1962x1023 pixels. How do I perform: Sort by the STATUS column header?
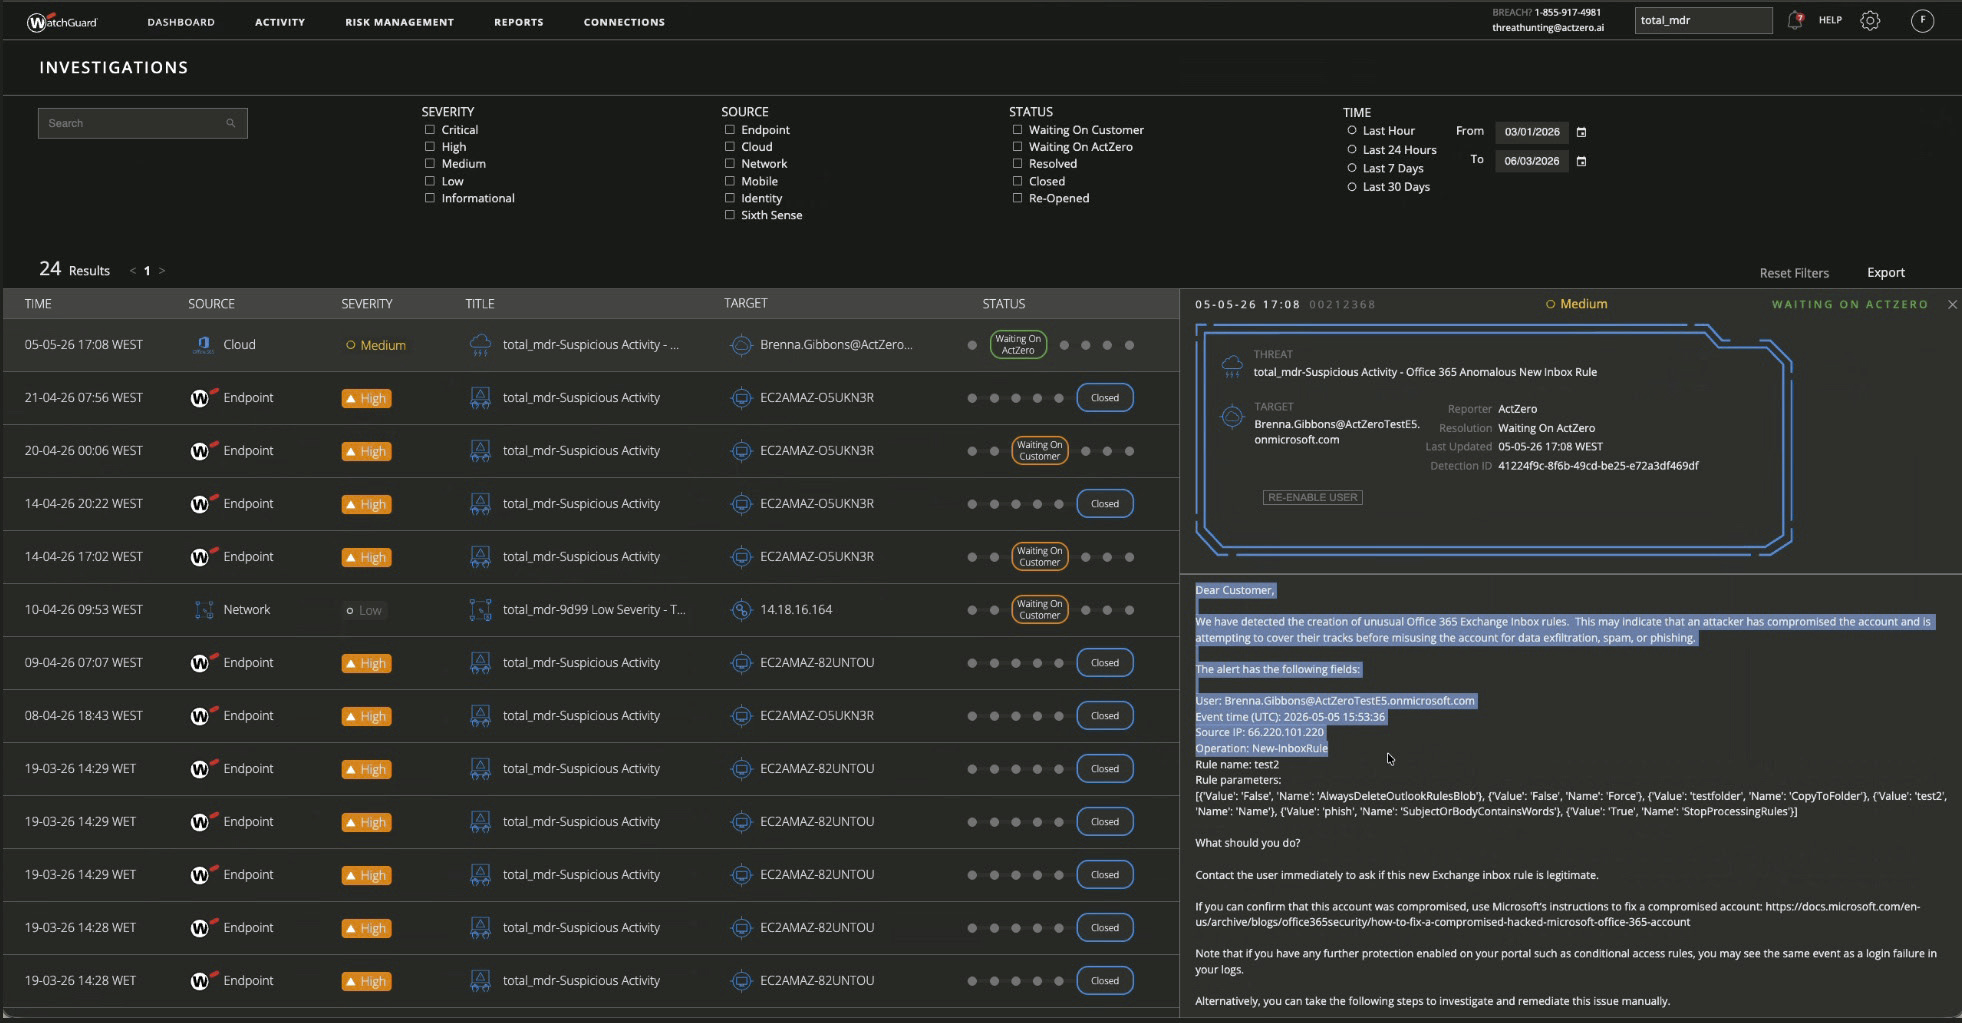[1004, 304]
